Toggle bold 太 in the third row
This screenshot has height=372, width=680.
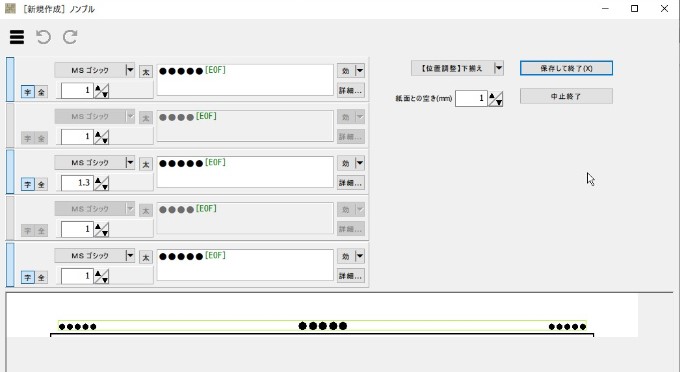(x=146, y=164)
